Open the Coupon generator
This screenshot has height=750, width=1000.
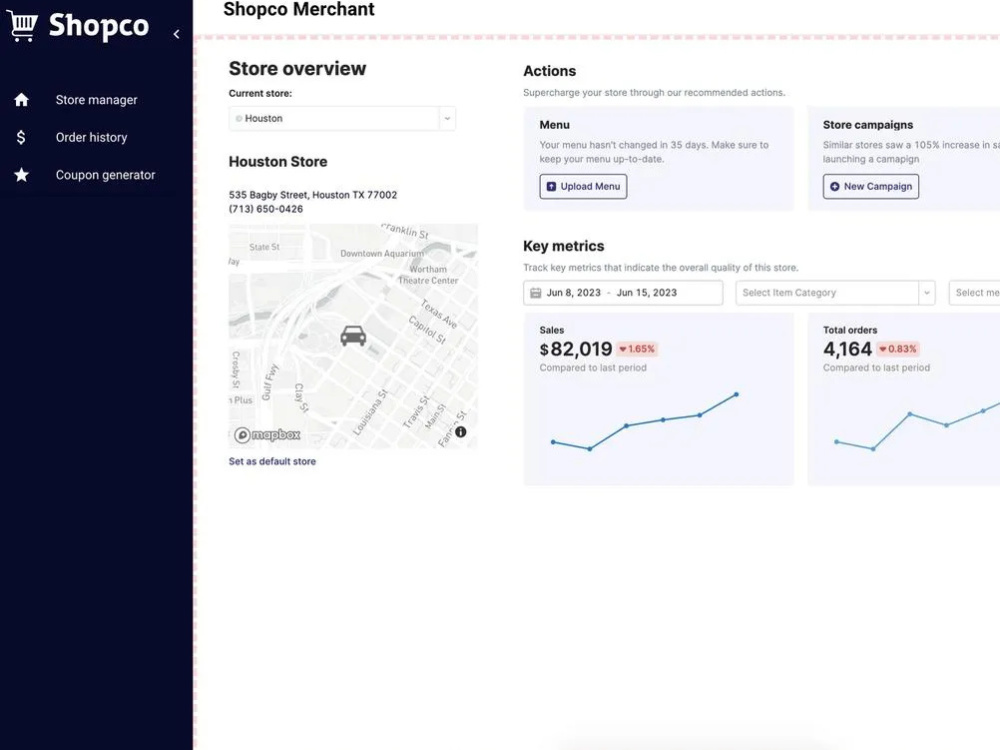[x=105, y=175]
